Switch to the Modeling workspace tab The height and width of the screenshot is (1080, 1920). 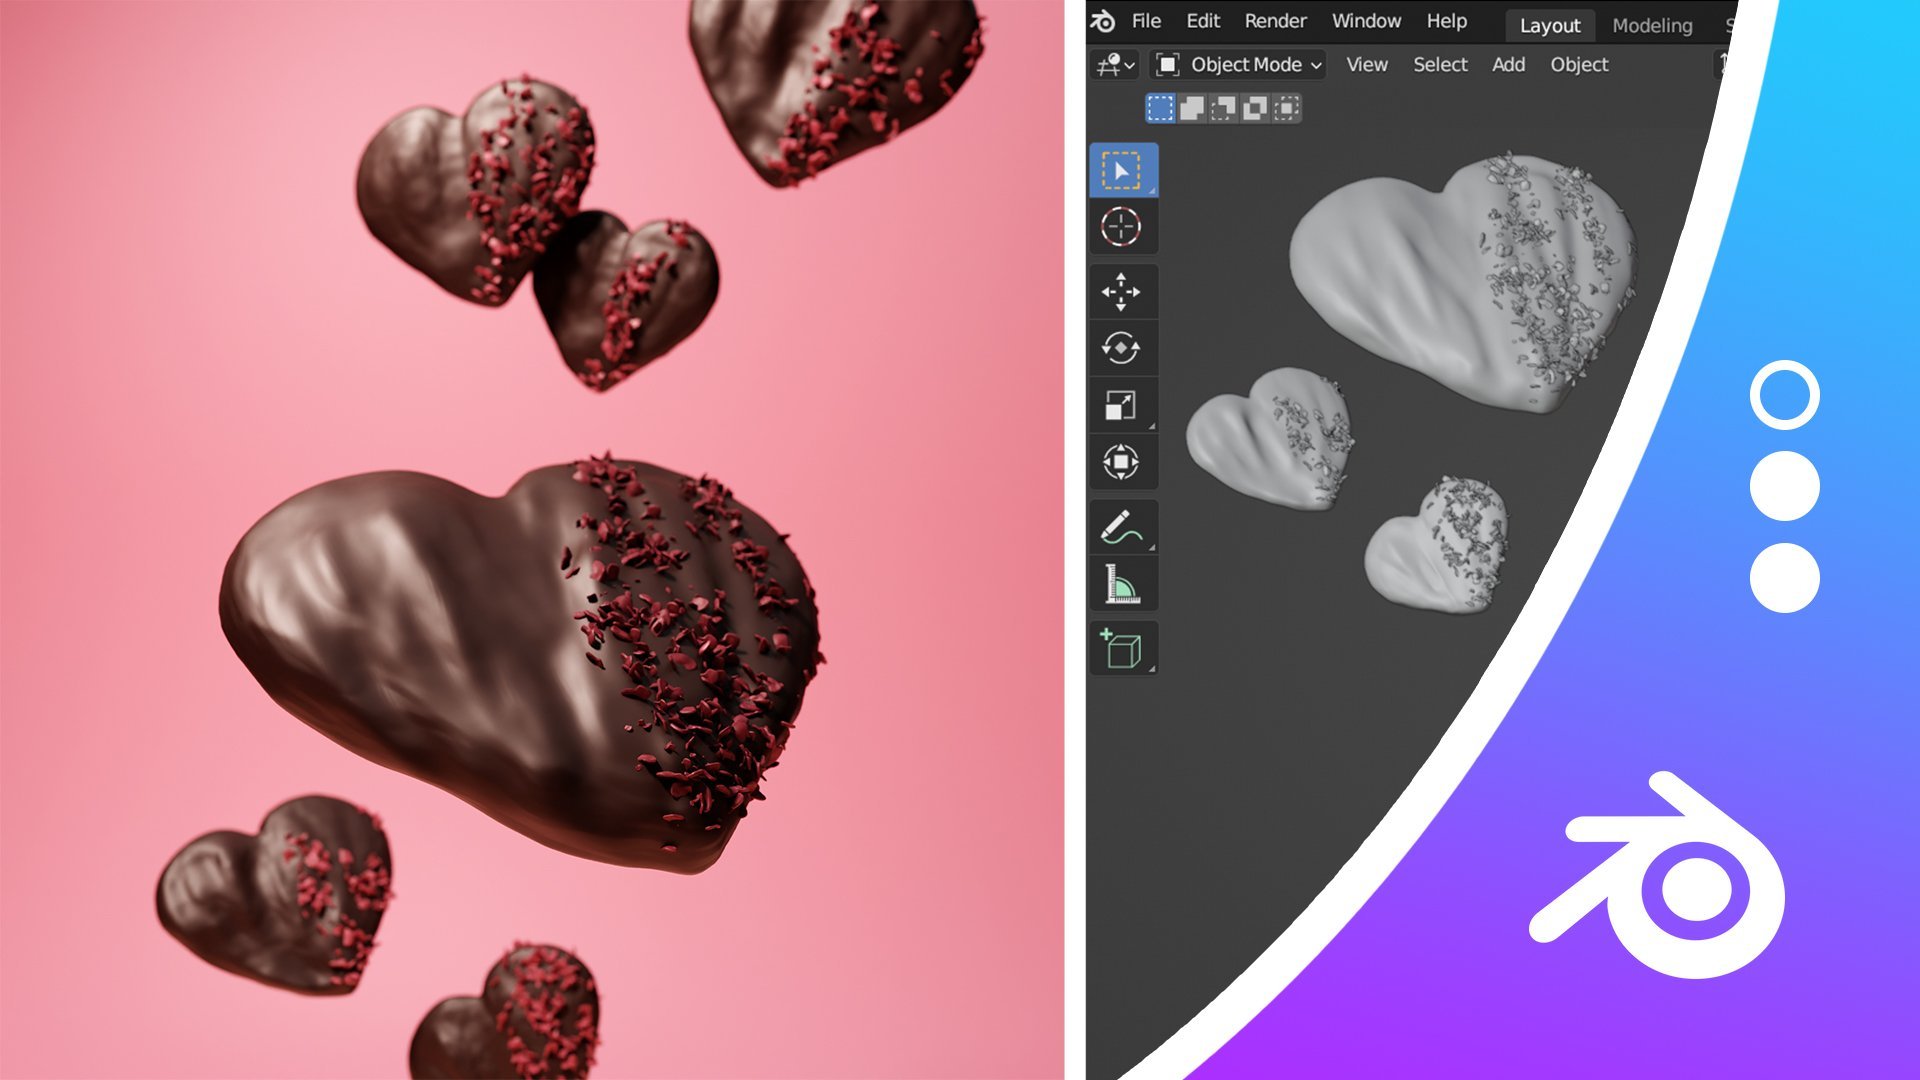tap(1652, 26)
